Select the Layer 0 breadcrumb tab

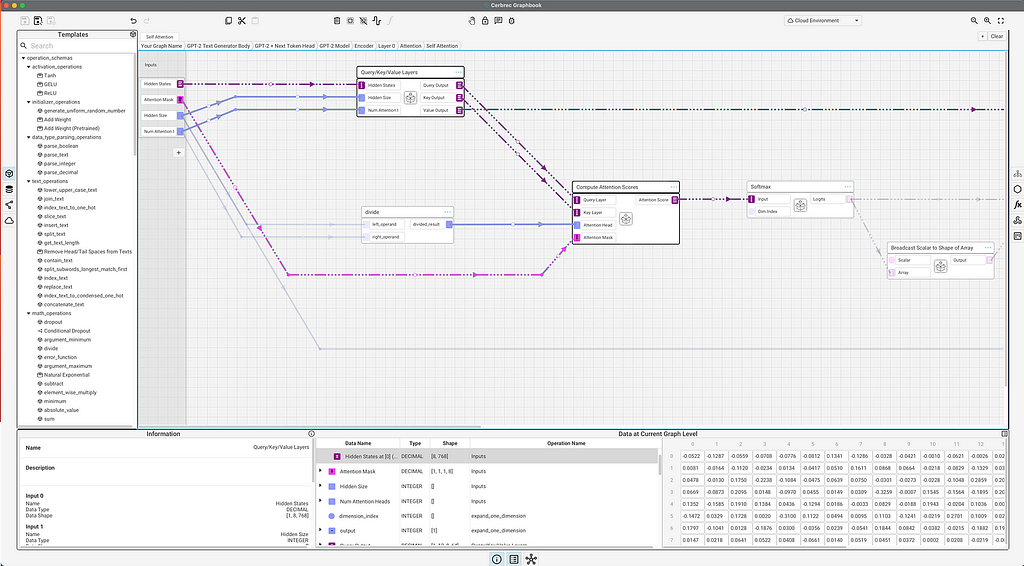387,46
